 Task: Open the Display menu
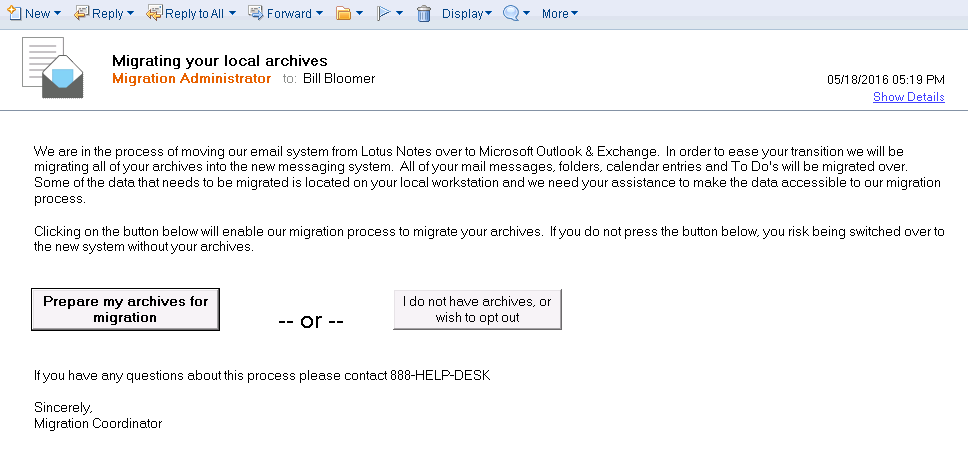pyautogui.click(x=466, y=14)
